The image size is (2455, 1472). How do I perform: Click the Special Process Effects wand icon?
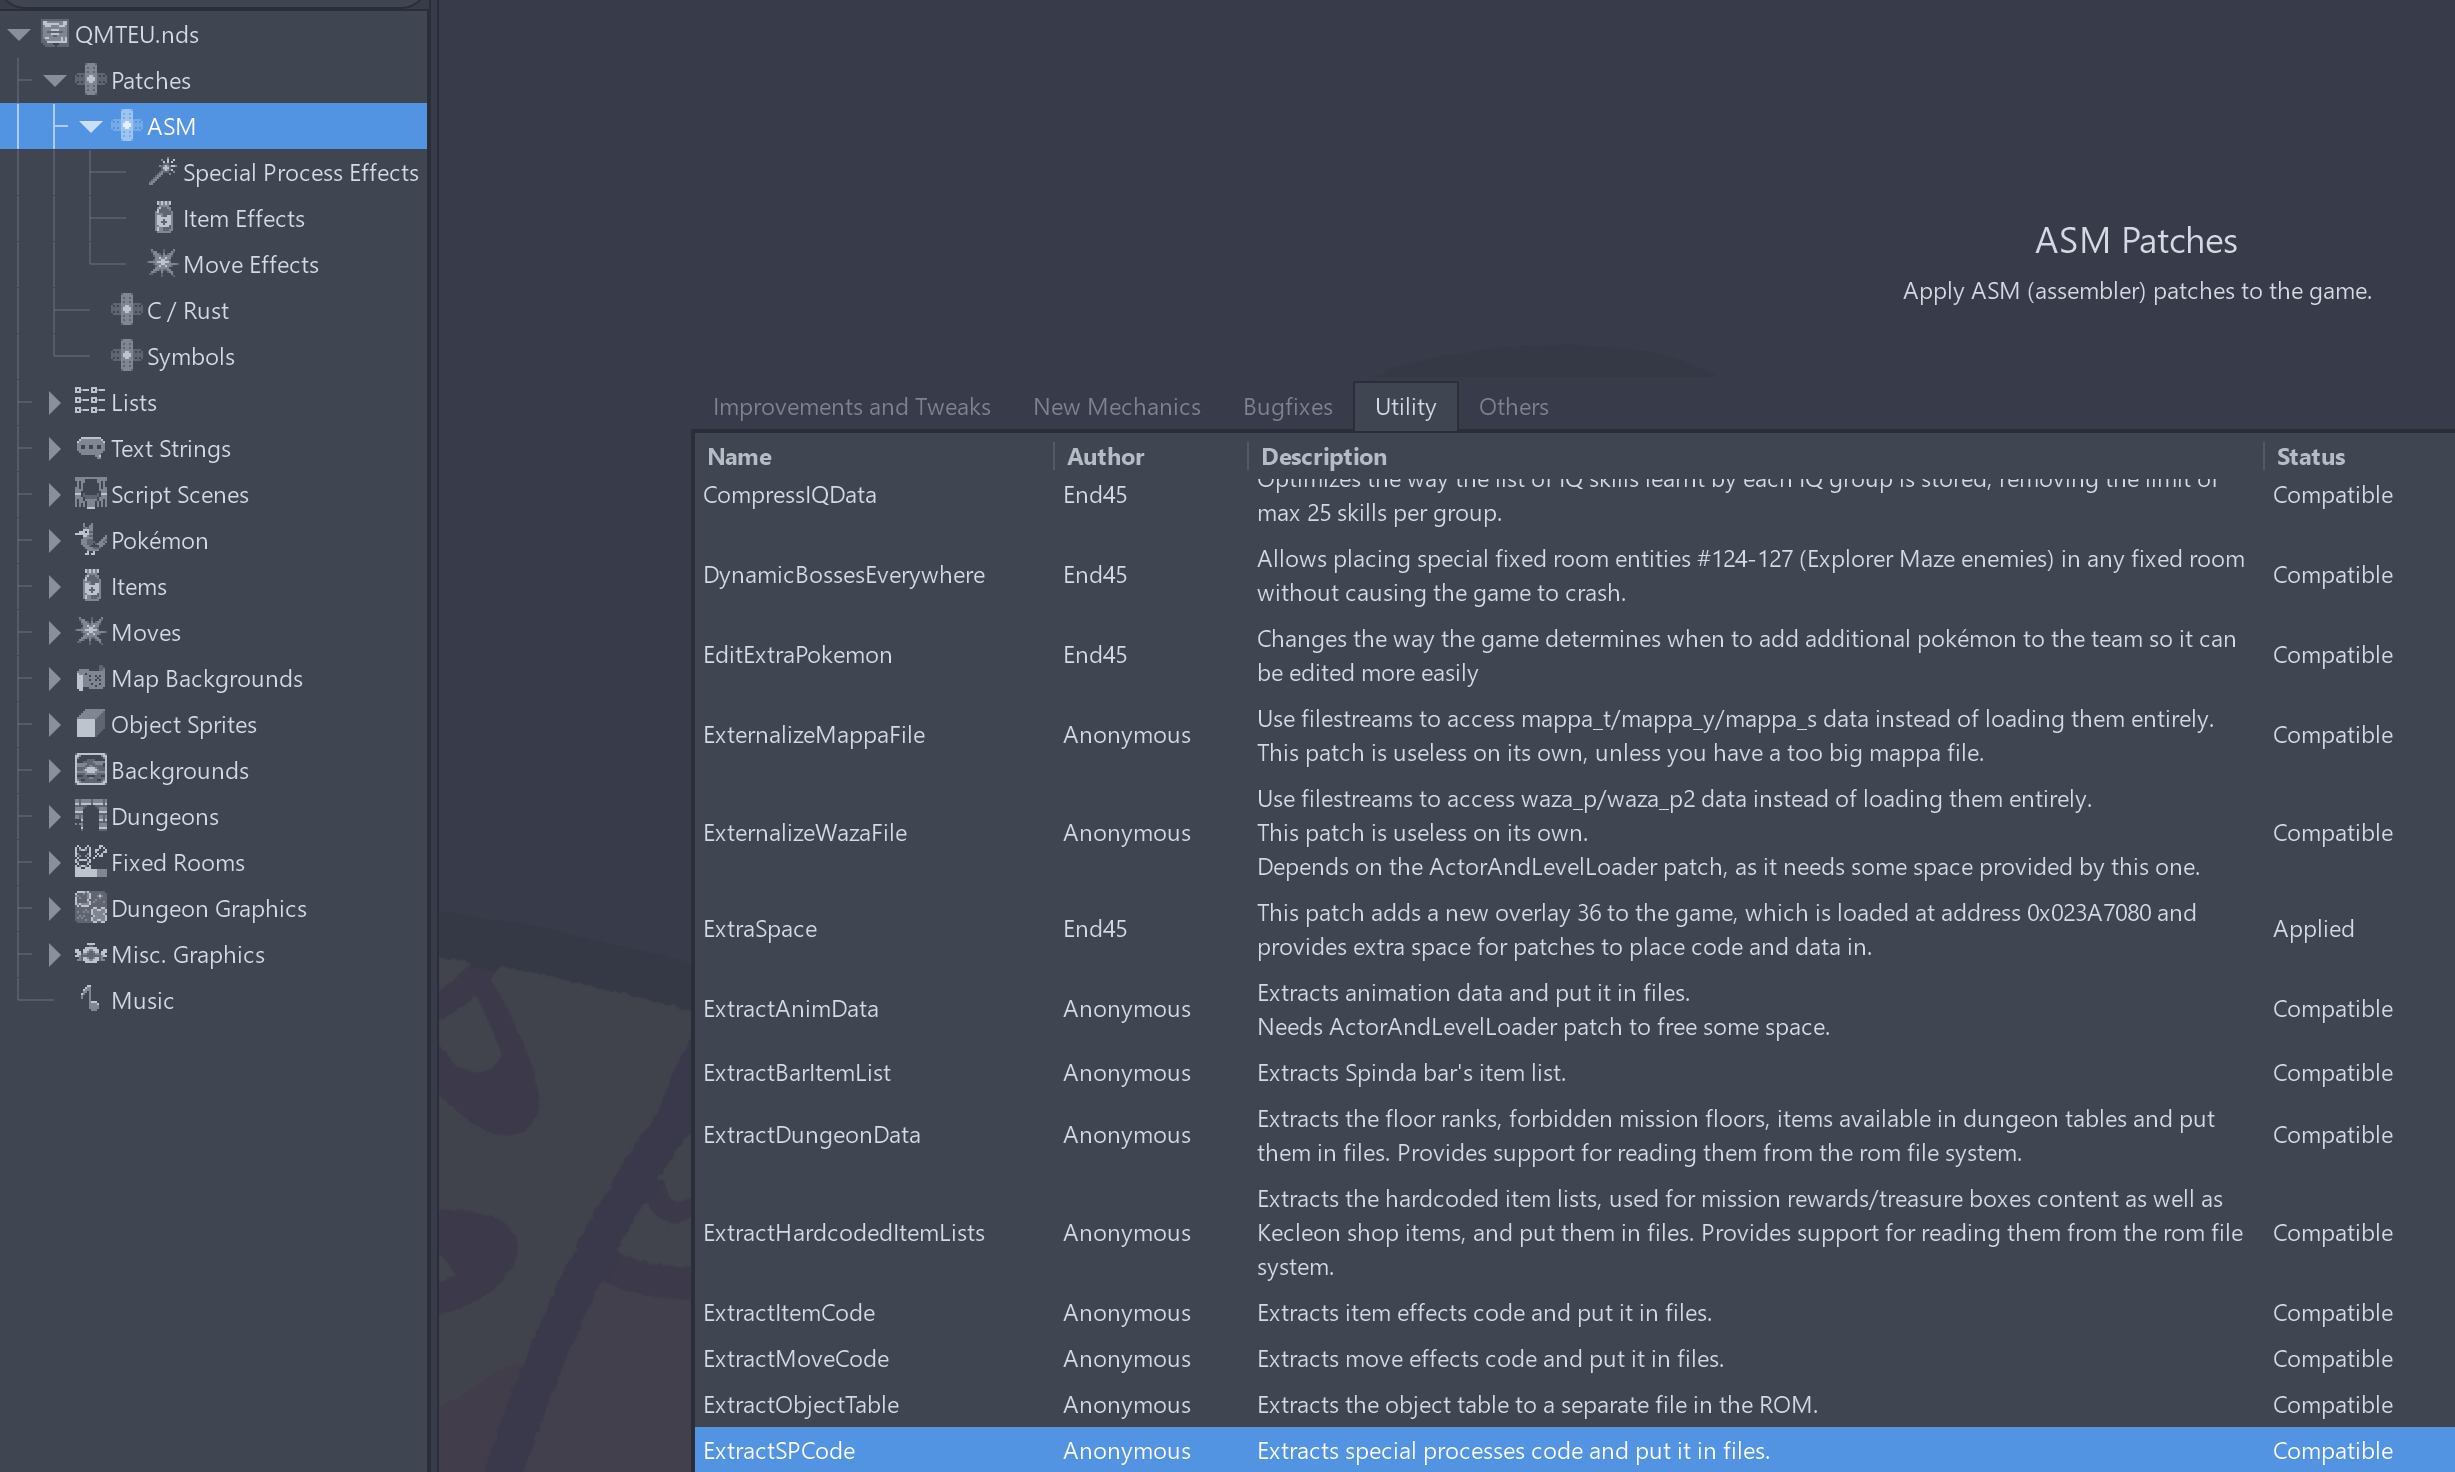click(162, 172)
